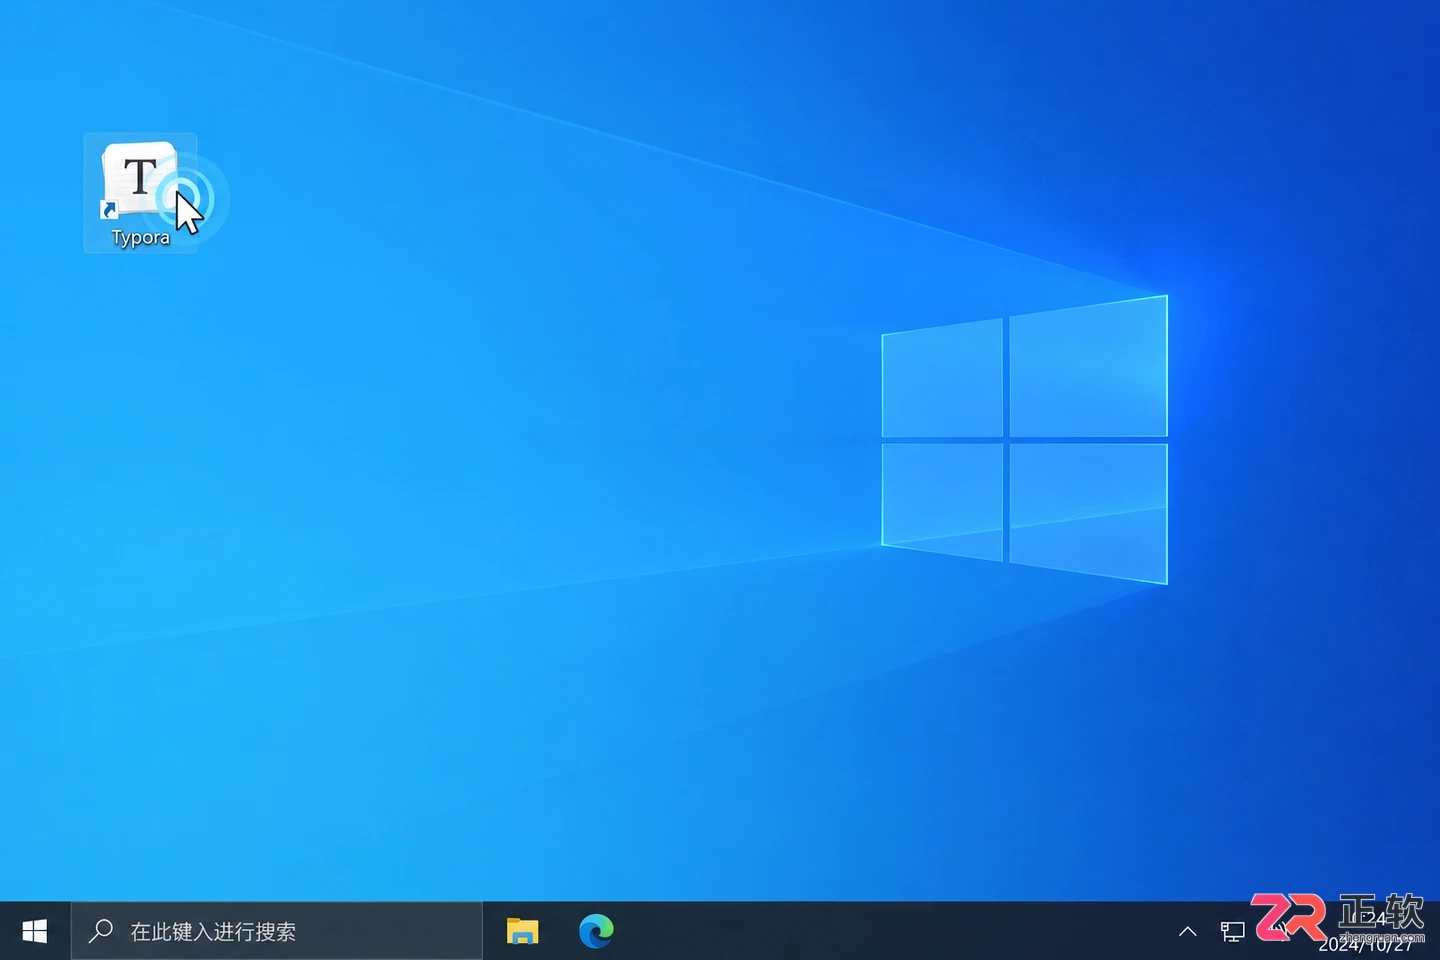Focus the 在此键入进行搜索 search box
This screenshot has width=1440, height=960.
pos(277,931)
